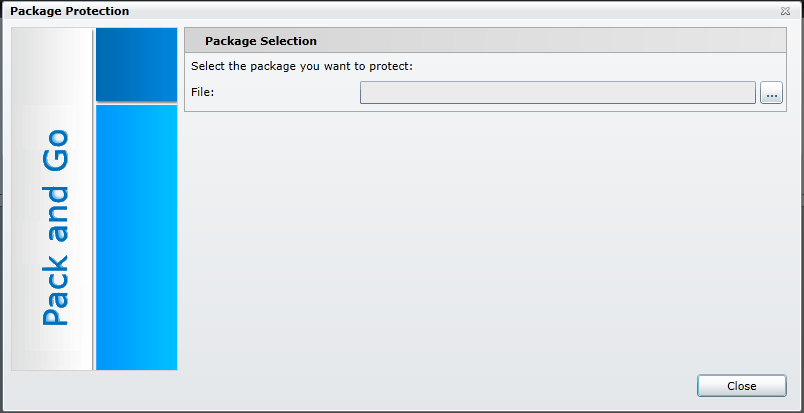Click the "Package Protection" window title
804x413 pixels.
69,11
